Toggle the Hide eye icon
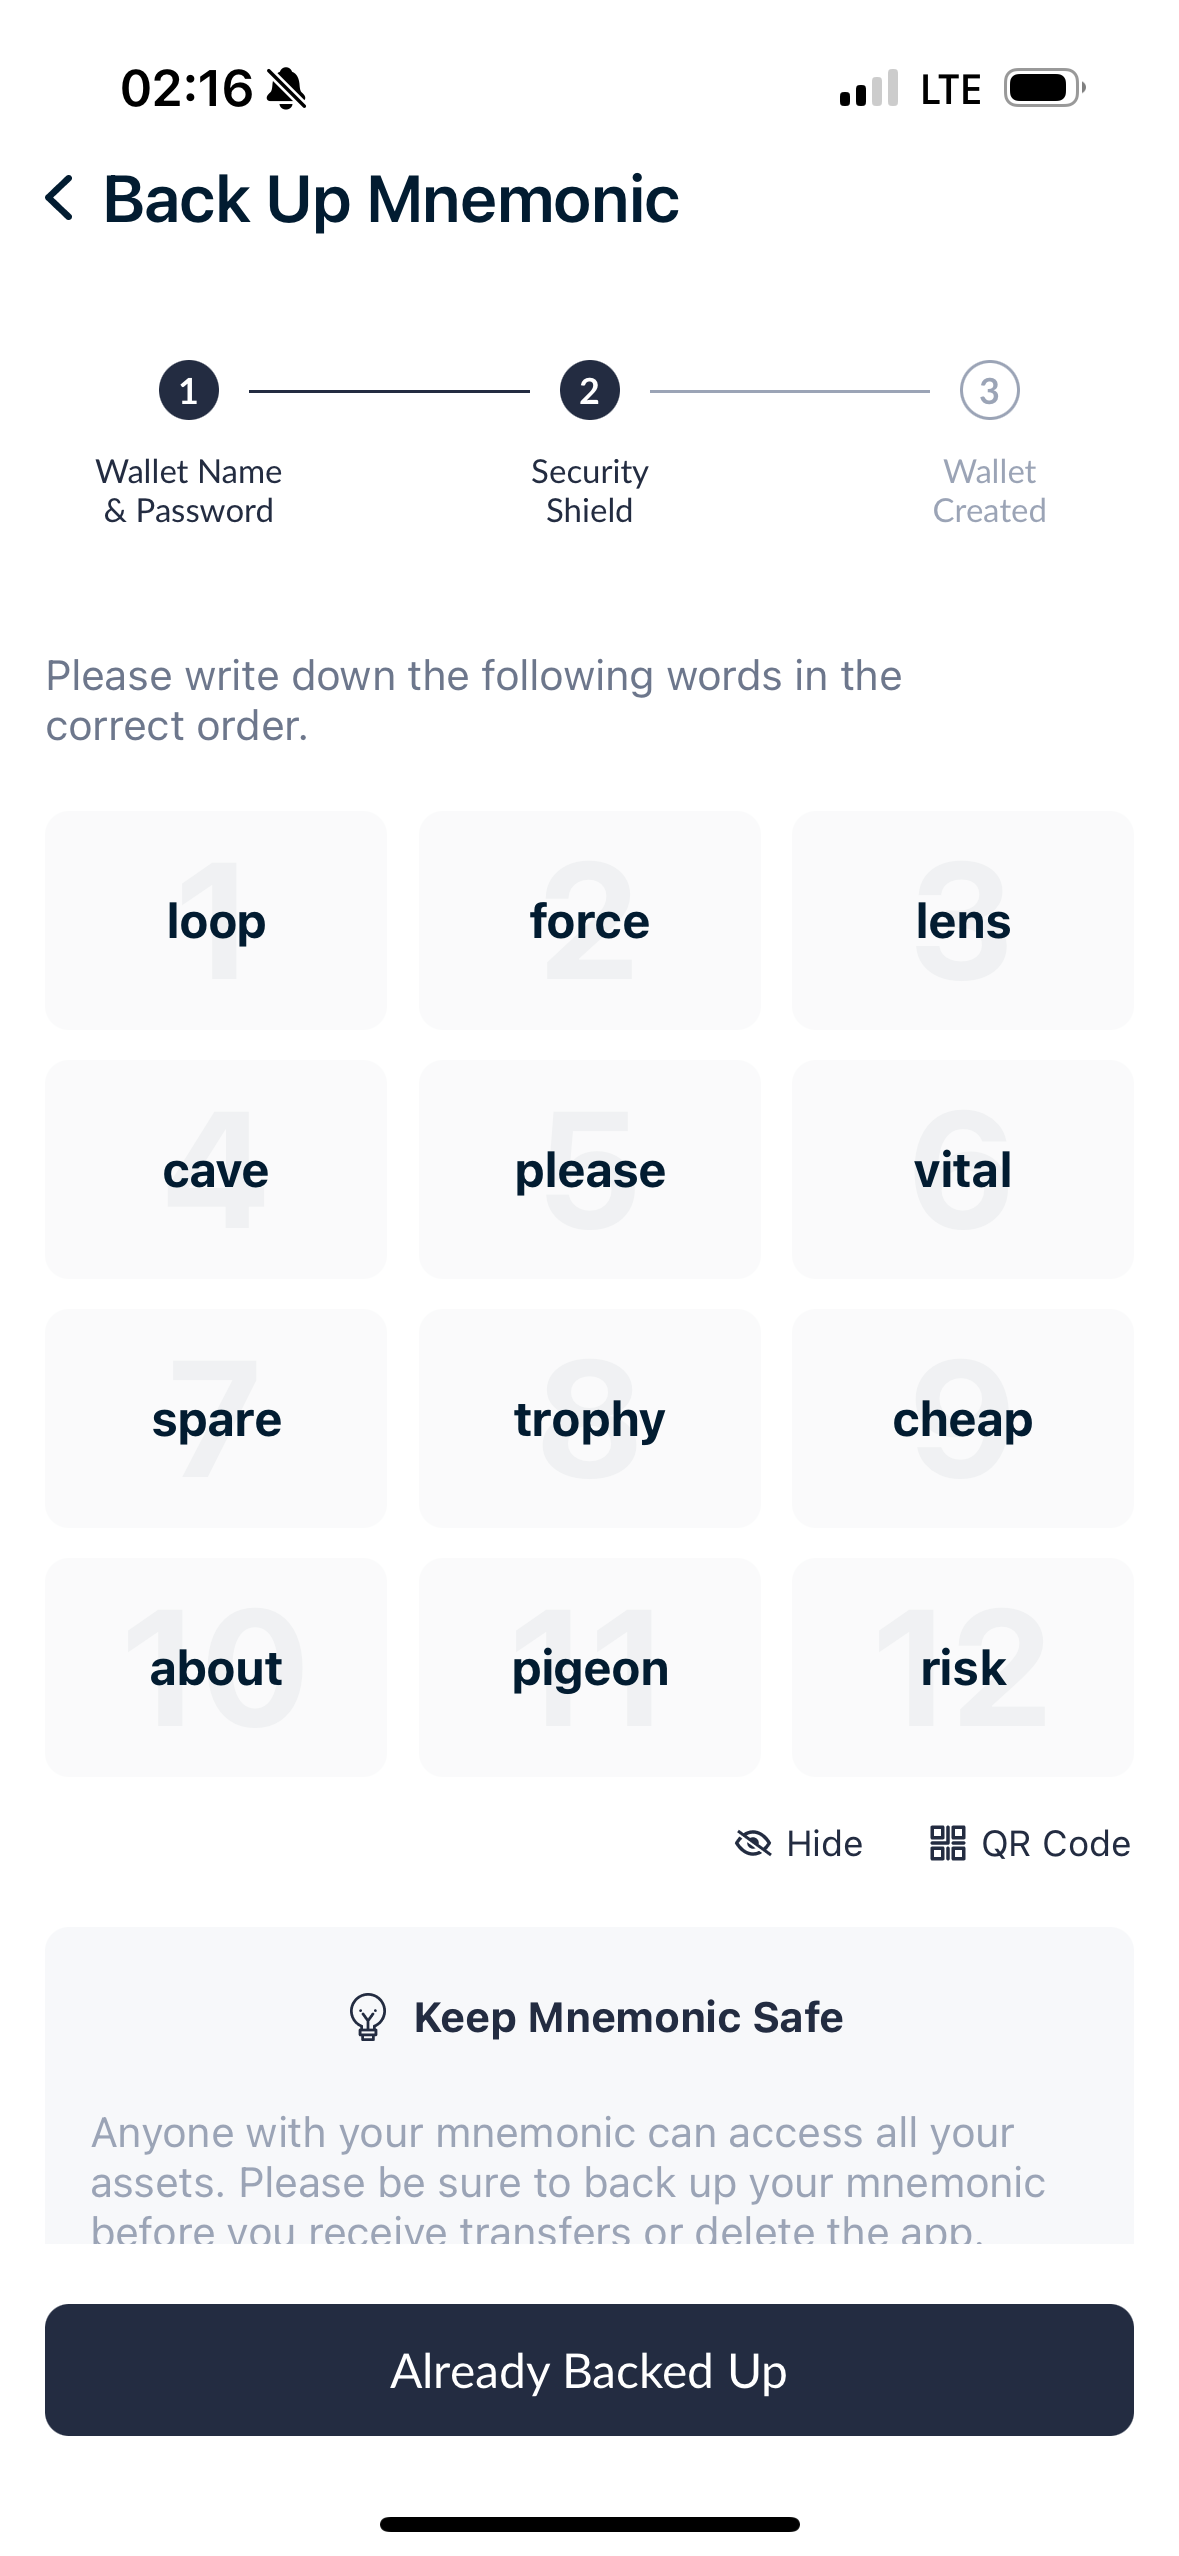Image resolution: width=1179 pixels, height=2556 pixels. click(753, 1843)
